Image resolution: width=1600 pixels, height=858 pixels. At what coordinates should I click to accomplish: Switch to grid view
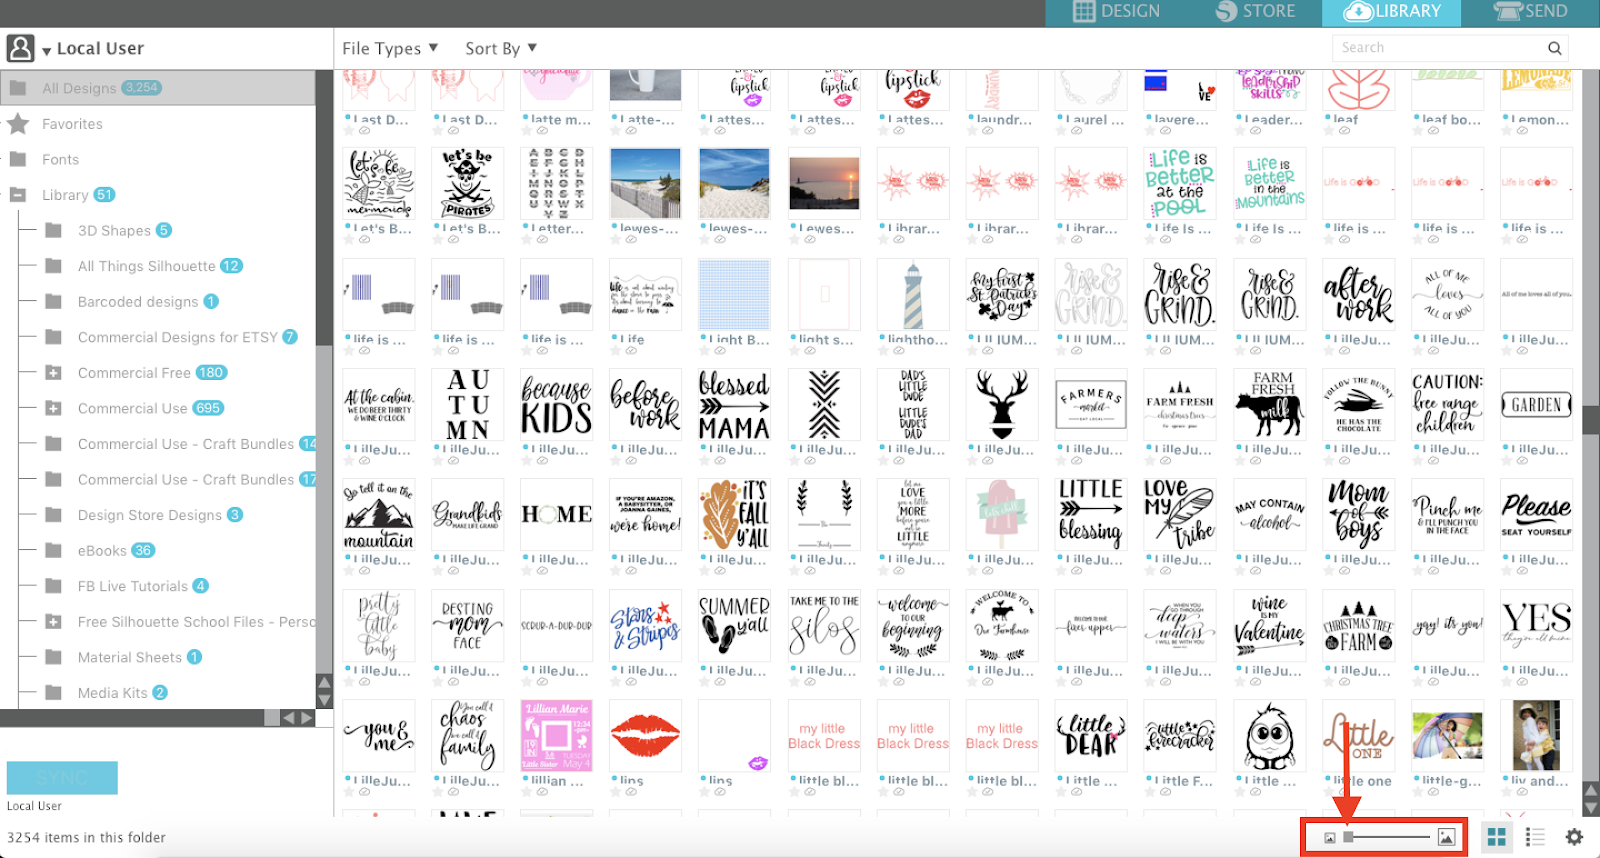(x=1496, y=837)
